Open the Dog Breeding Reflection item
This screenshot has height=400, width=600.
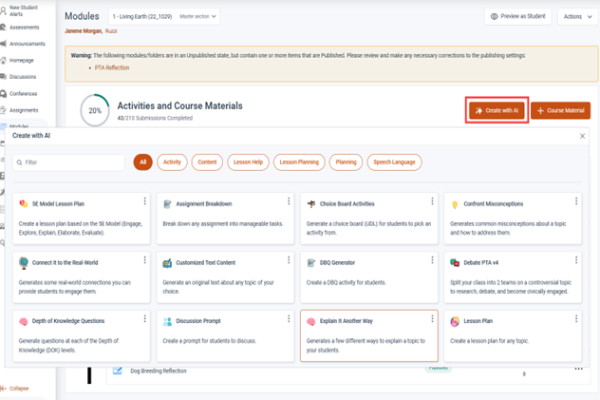point(158,371)
